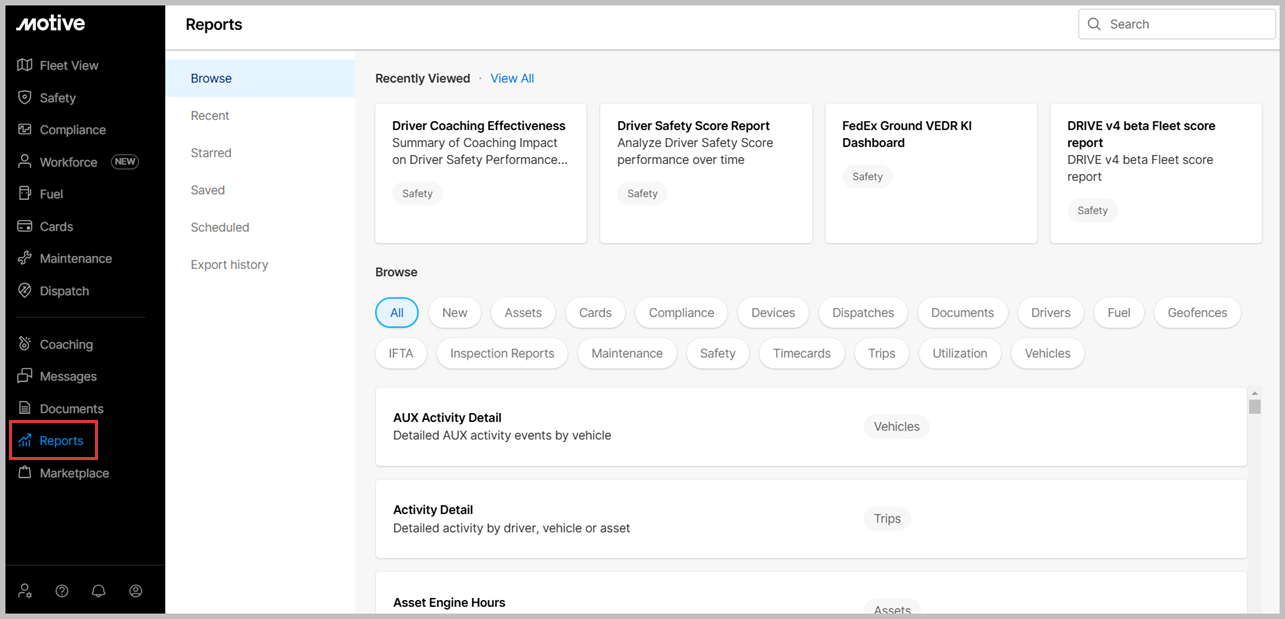
Task: Click the notifications bell icon
Action: point(98,591)
